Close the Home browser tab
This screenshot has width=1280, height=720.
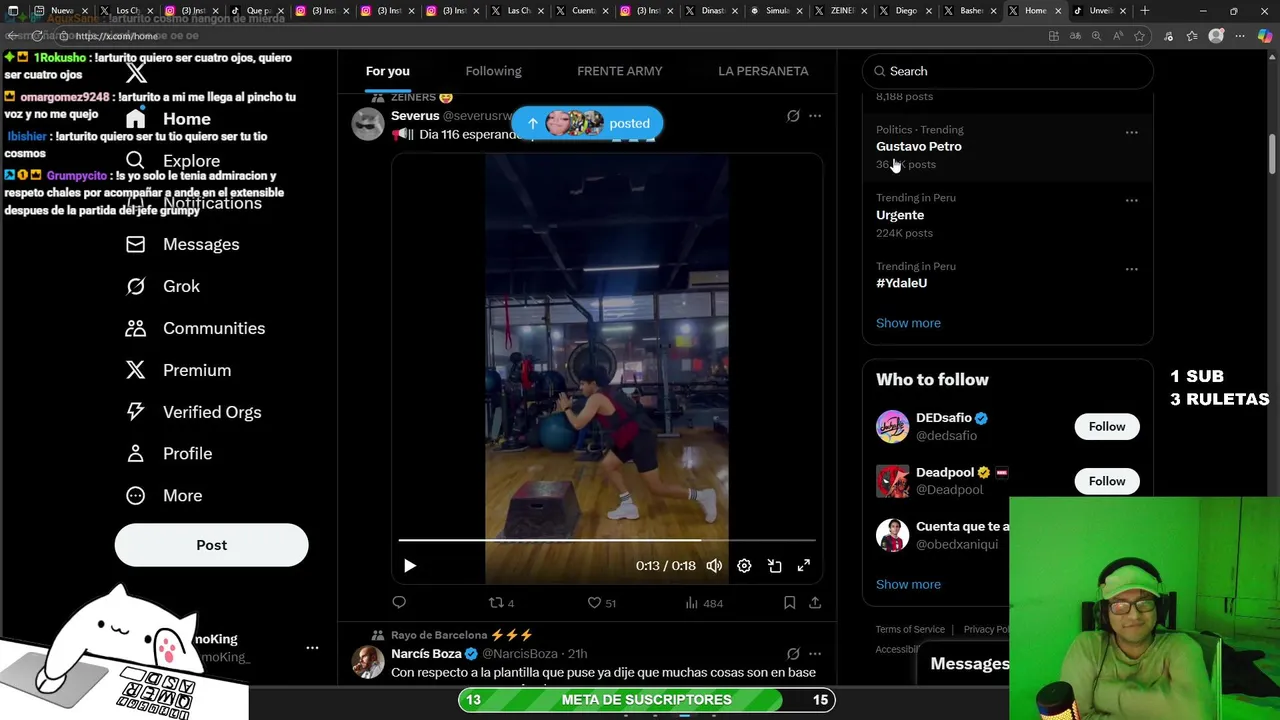point(1059,11)
